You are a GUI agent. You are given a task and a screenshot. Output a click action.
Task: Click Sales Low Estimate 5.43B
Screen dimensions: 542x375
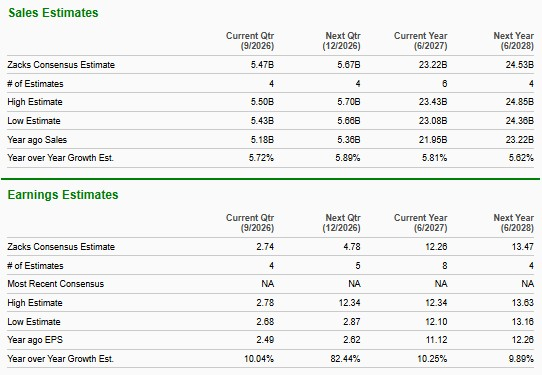coord(262,121)
